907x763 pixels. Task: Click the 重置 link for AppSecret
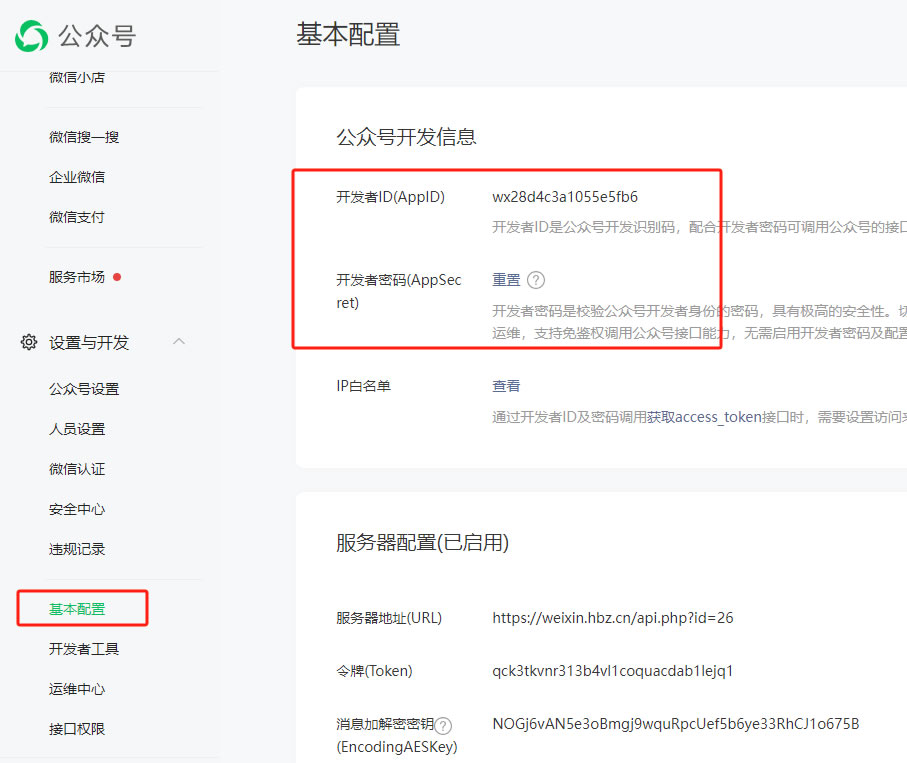point(506,280)
